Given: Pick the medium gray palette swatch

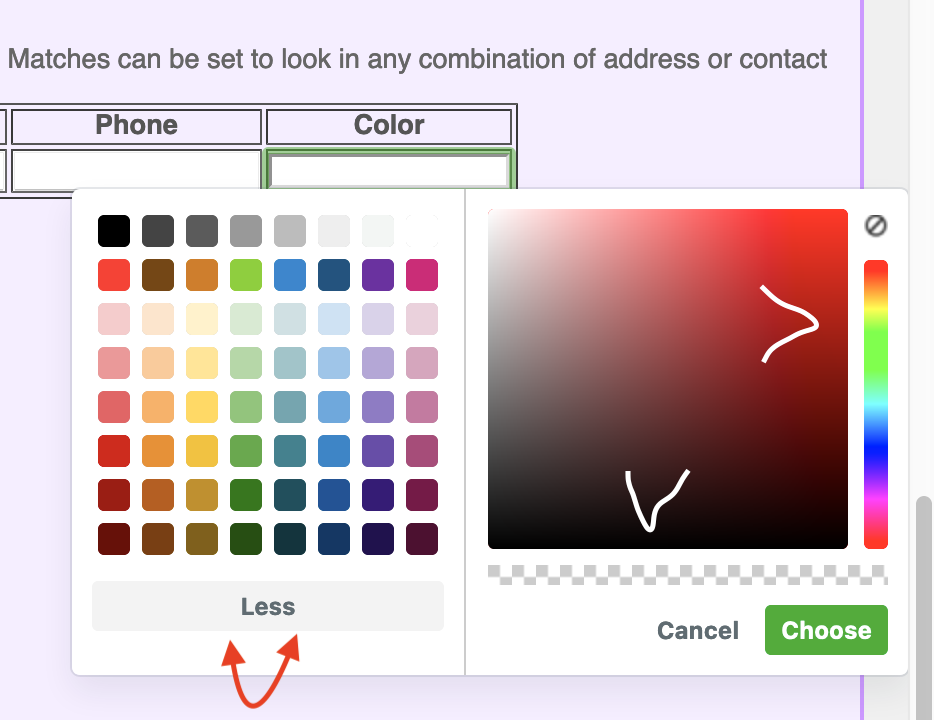Looking at the screenshot, I should coord(246,231).
